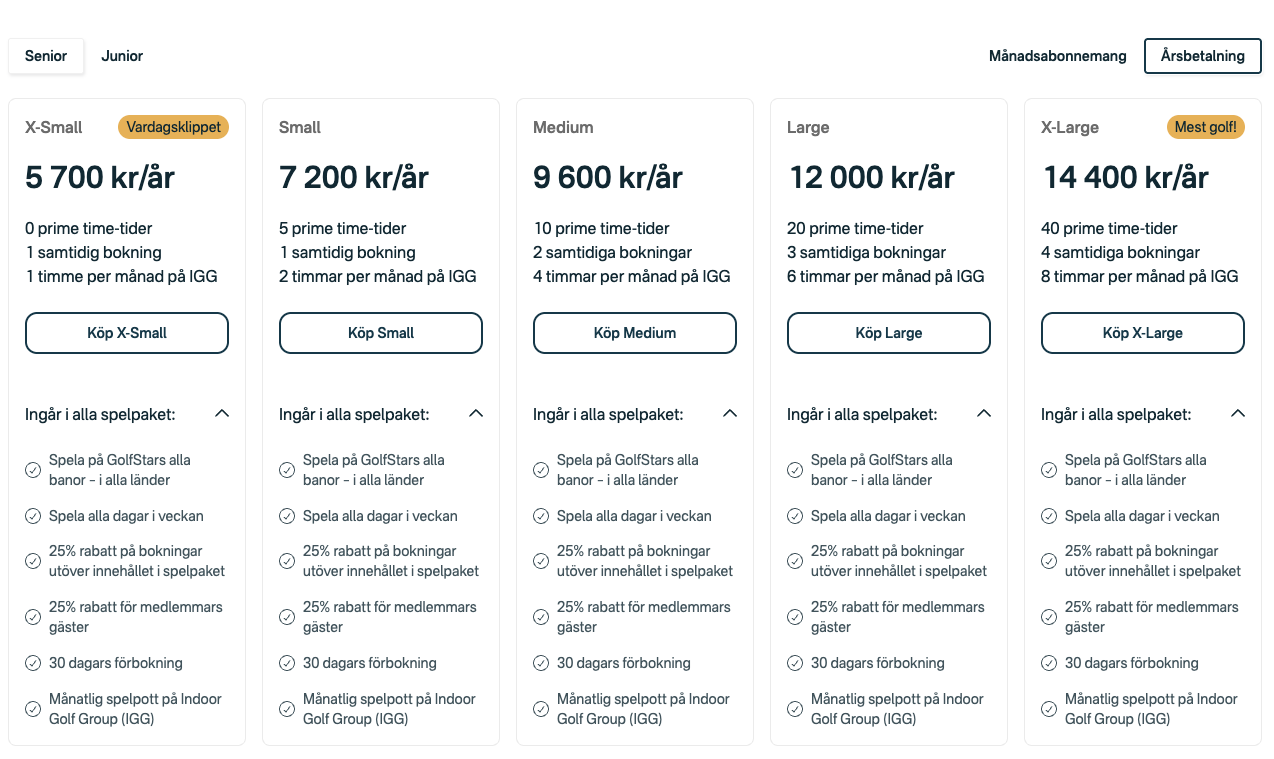Collapse included features chevron in Small card
1274x759 pixels.
(476, 413)
